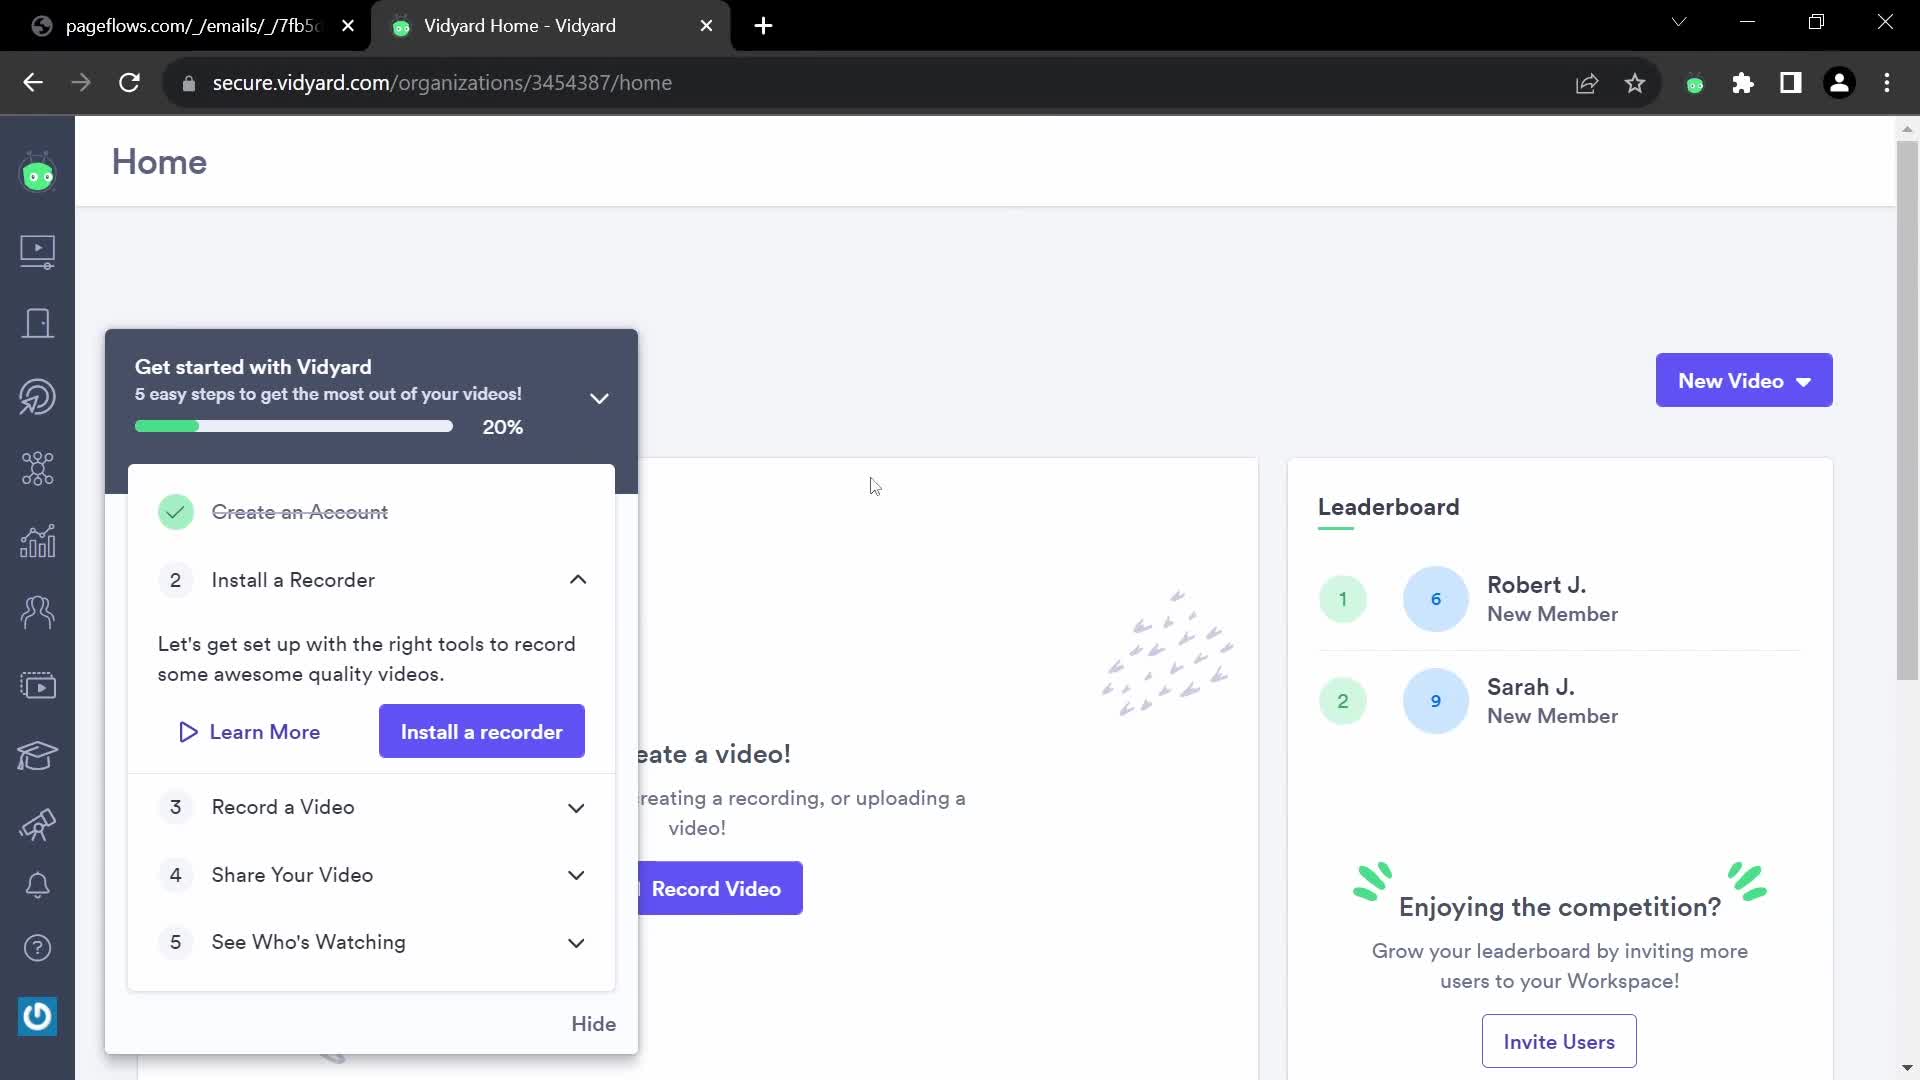Click the New Video dropdown arrow

1807,382
